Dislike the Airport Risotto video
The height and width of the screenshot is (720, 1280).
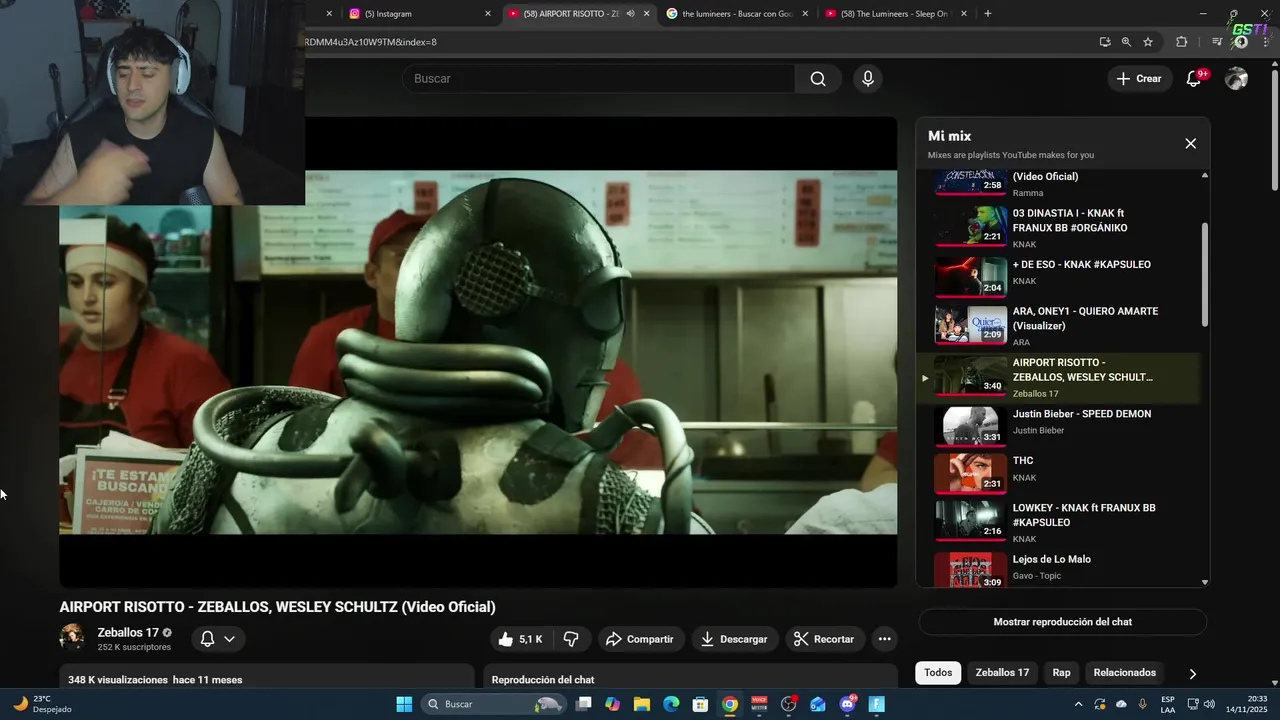(x=571, y=639)
